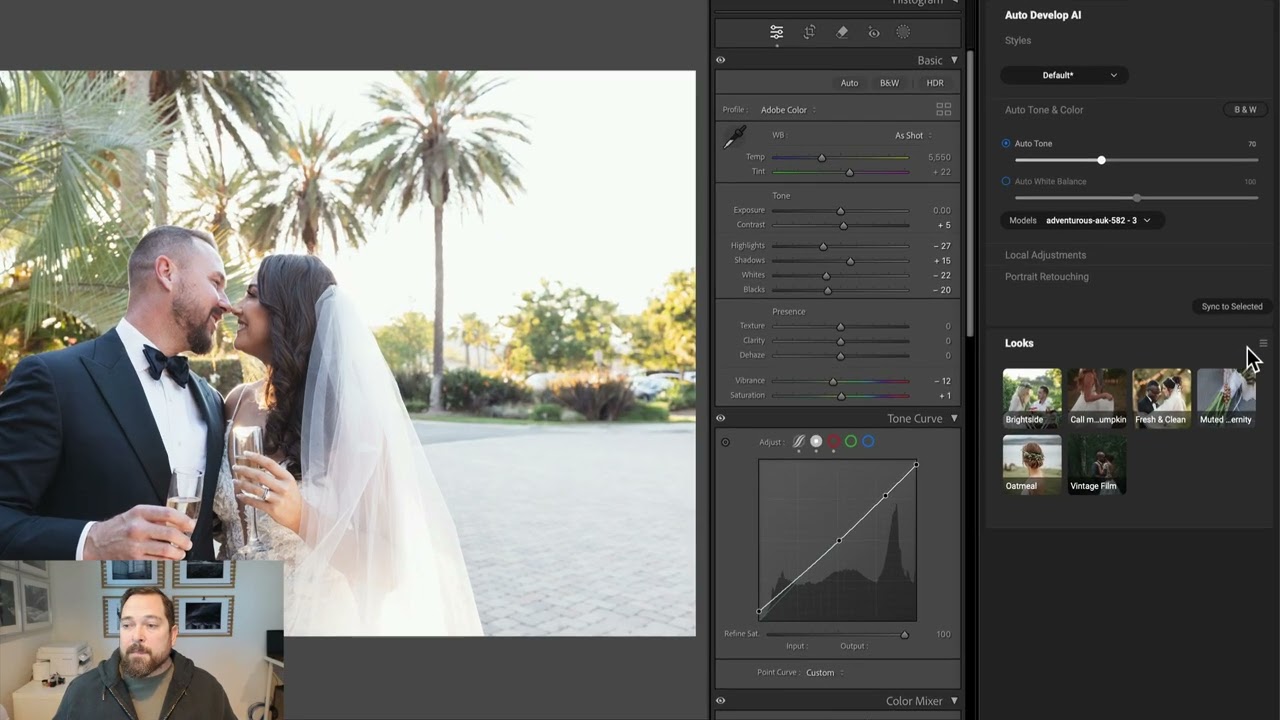Select the Red Eye correction tool

(x=874, y=32)
